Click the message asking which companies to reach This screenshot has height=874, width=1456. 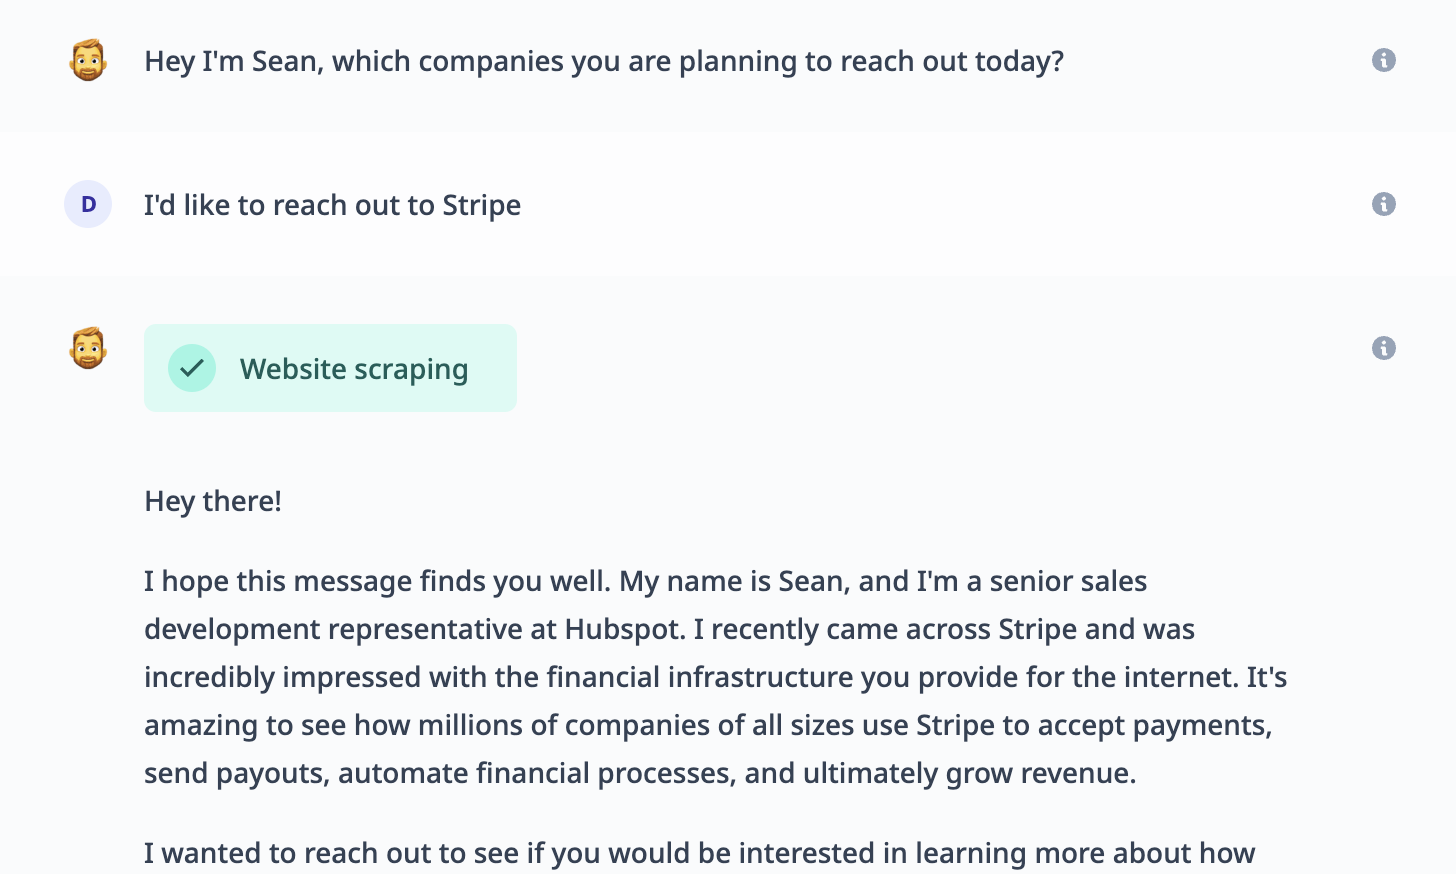[604, 61]
